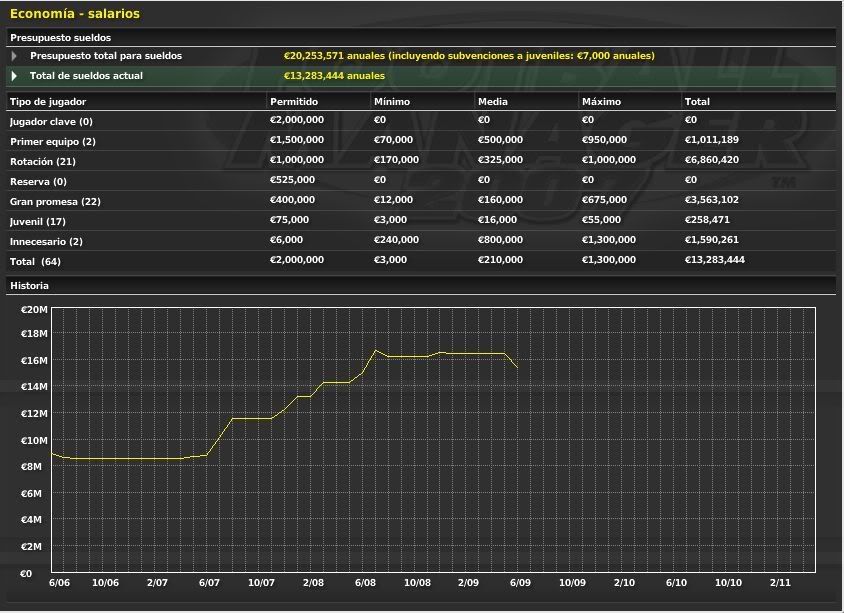
Task: Sort by the Total column header
Action: (697, 102)
